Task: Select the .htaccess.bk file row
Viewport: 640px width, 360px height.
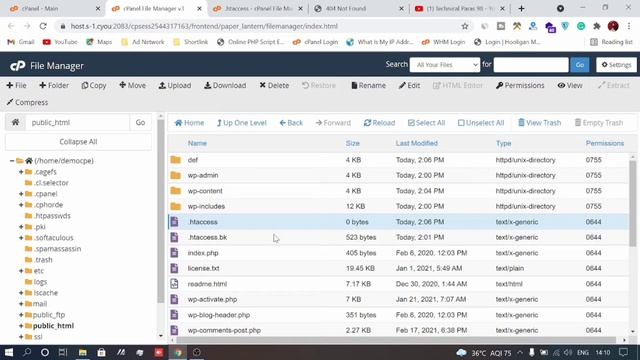Action: 398,237
